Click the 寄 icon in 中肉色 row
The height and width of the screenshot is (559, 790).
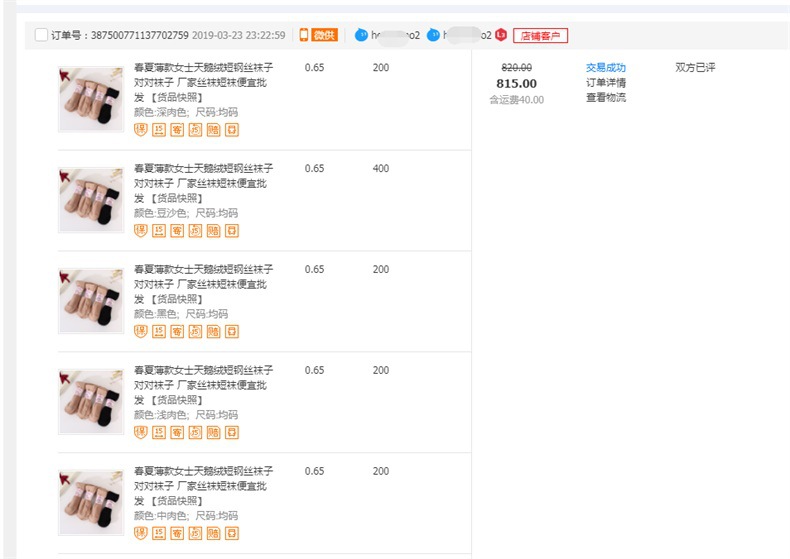coord(177,533)
